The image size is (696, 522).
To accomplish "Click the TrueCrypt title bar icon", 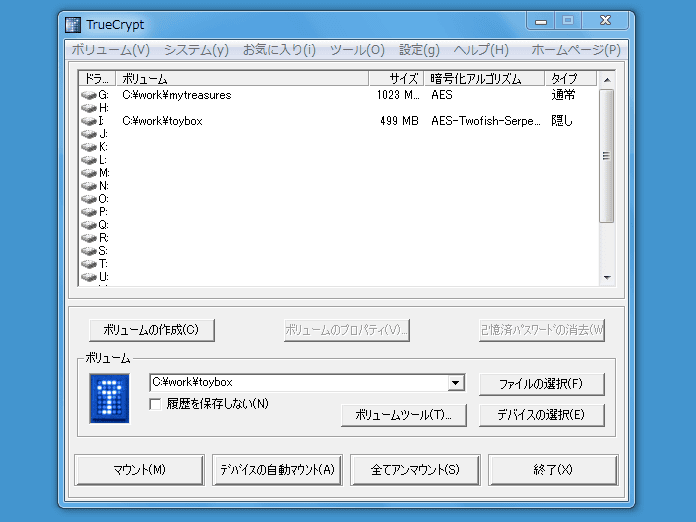I will [x=73, y=25].
